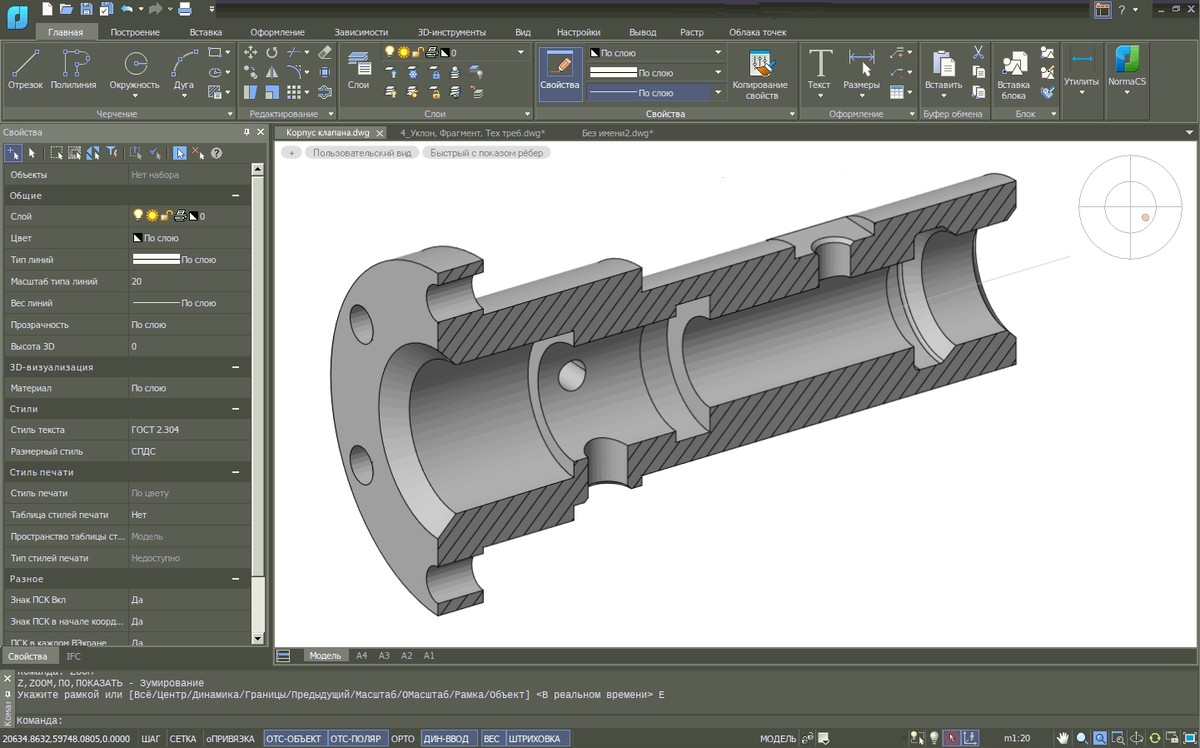Select the Размеры dimension tool
Screen dimensions: 1200x748
point(861,70)
